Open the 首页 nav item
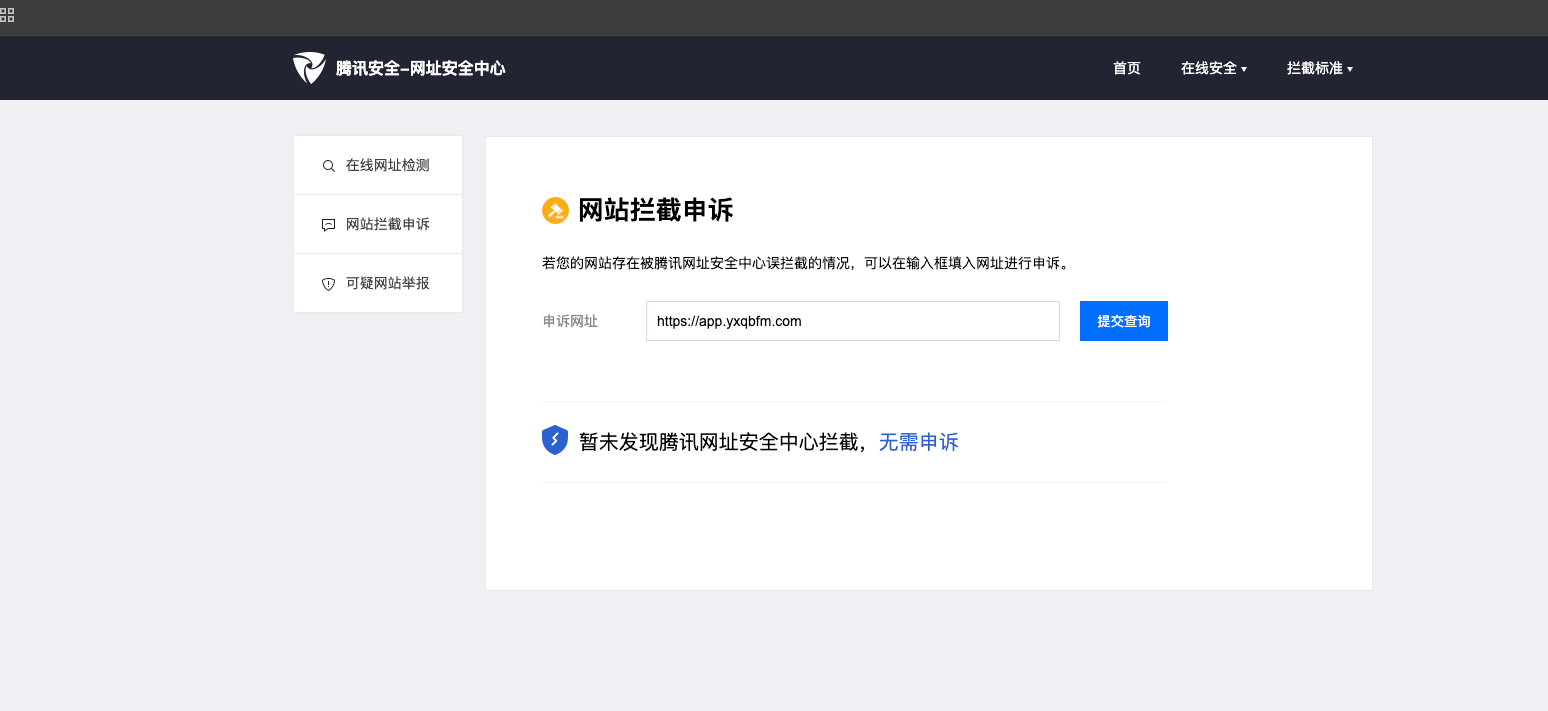This screenshot has width=1548, height=711. pyautogui.click(x=1127, y=68)
